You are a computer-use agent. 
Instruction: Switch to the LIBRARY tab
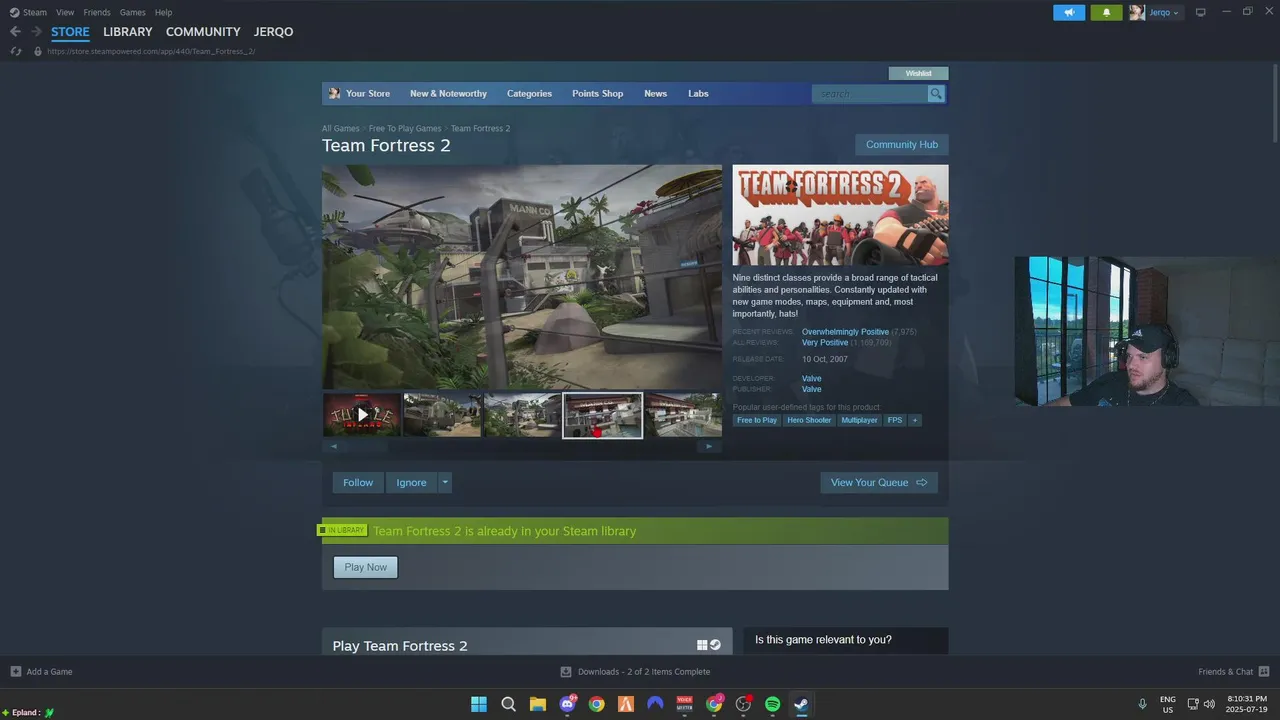(x=128, y=32)
